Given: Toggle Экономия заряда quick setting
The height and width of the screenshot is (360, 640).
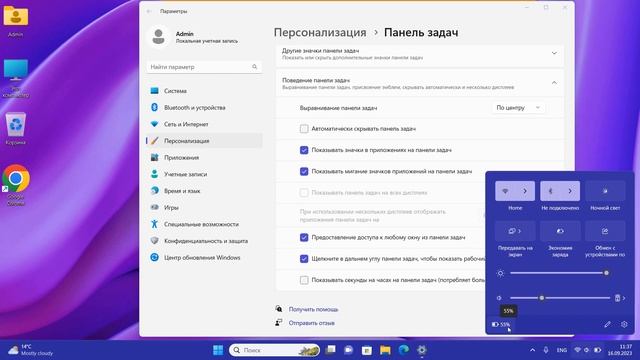Looking at the screenshot, I should click(560, 231).
